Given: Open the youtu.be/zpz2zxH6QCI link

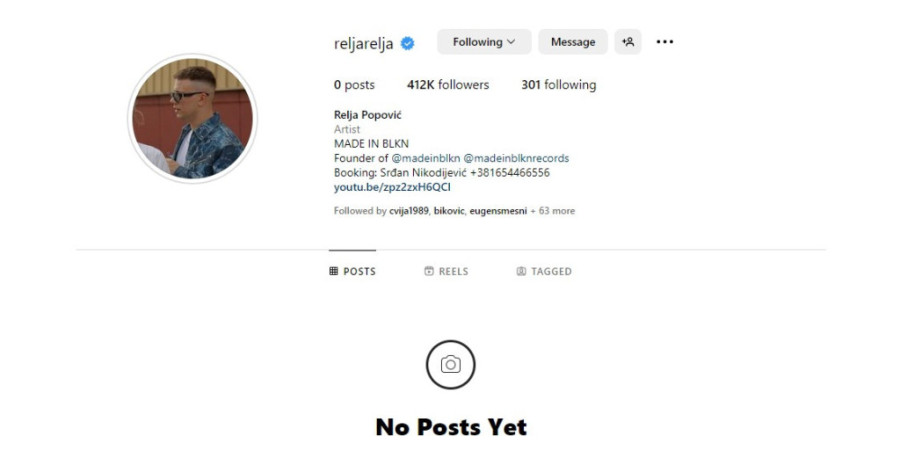Looking at the screenshot, I should 392,187.
